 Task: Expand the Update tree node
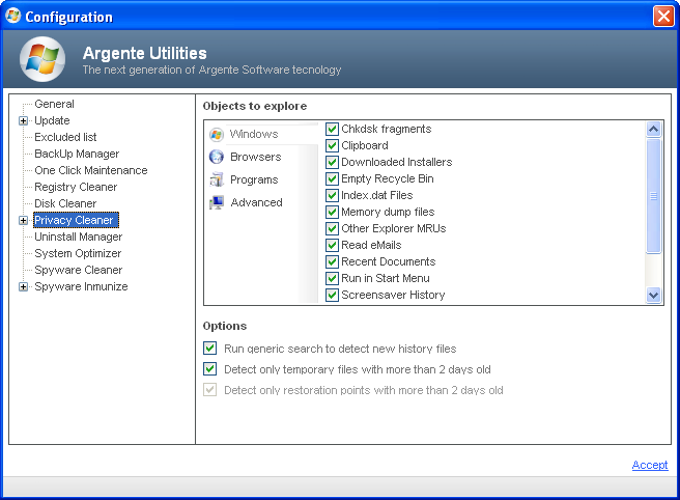pyautogui.click(x=23, y=121)
